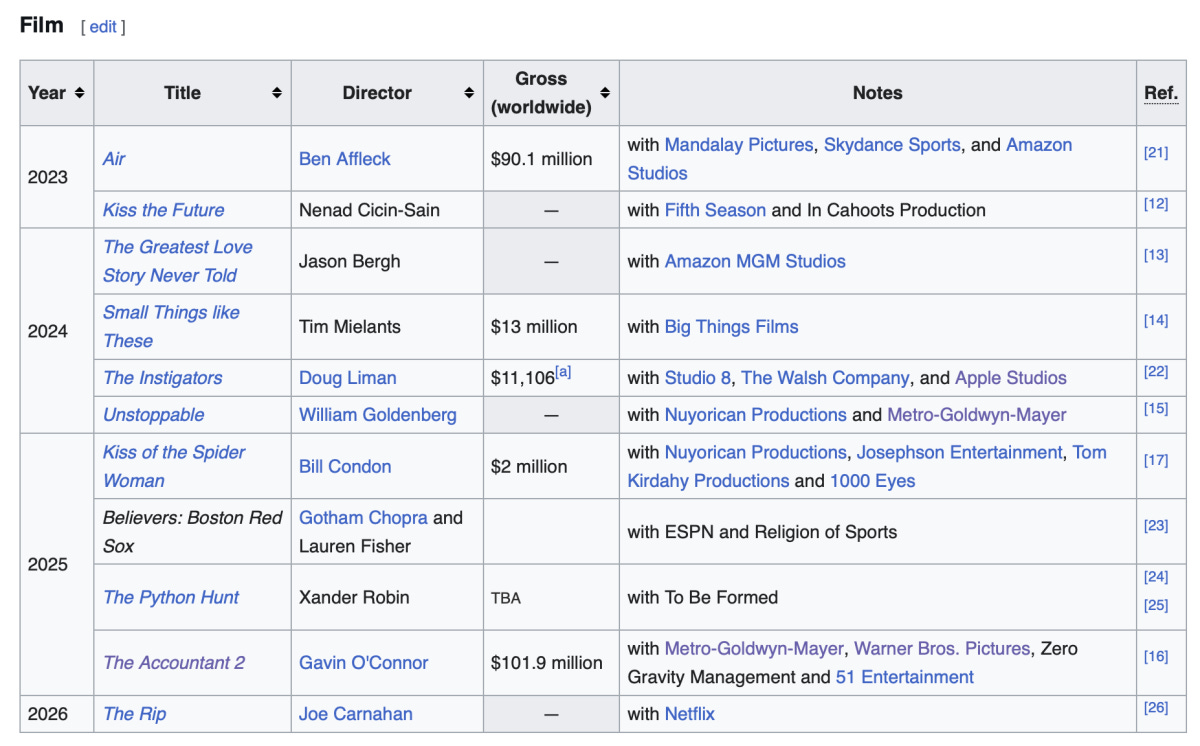Open Bill Condon director link
The width and height of the screenshot is (1200, 746).
(345, 467)
